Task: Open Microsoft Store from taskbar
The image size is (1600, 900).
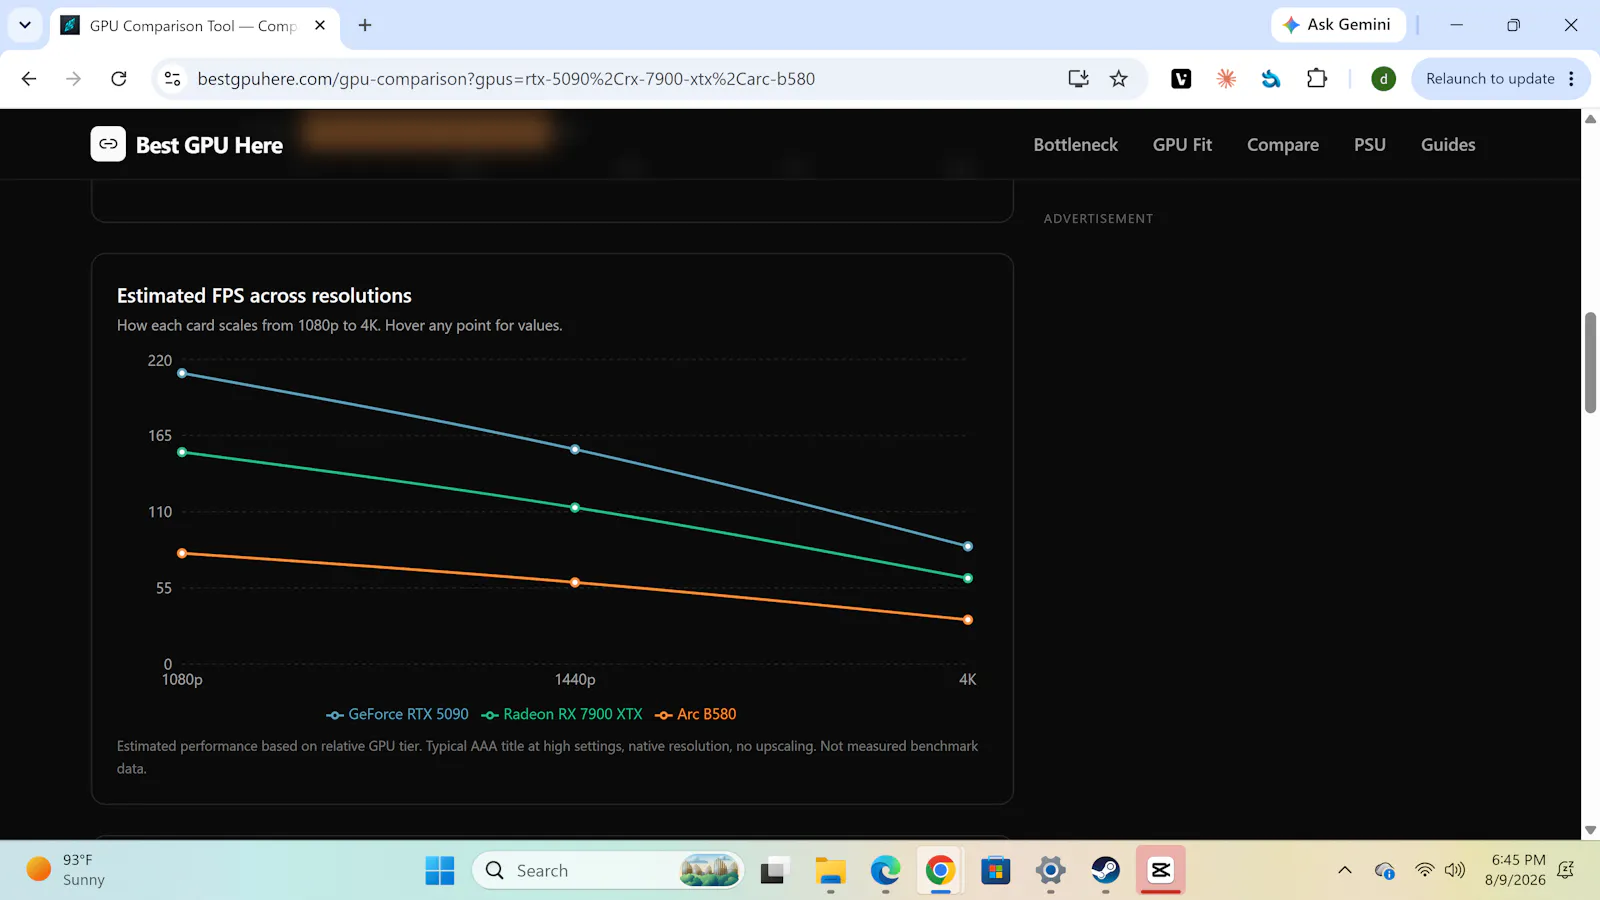Action: [995, 870]
